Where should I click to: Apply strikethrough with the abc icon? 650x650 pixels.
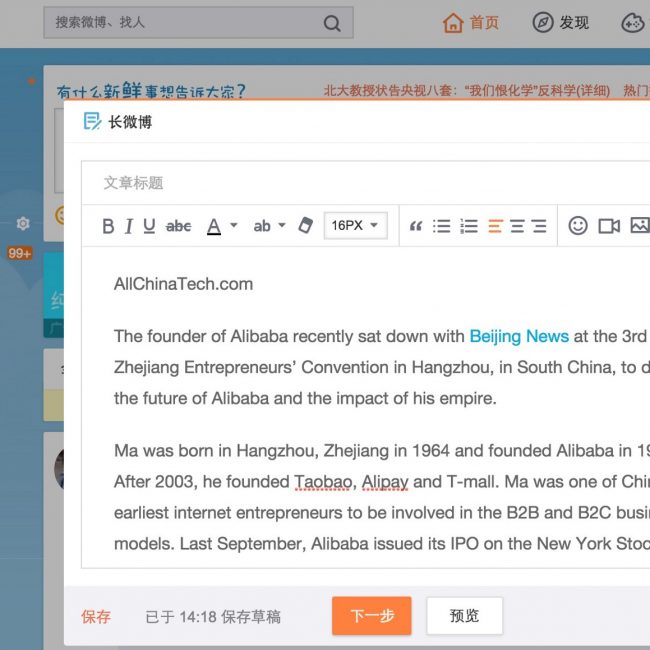(178, 226)
